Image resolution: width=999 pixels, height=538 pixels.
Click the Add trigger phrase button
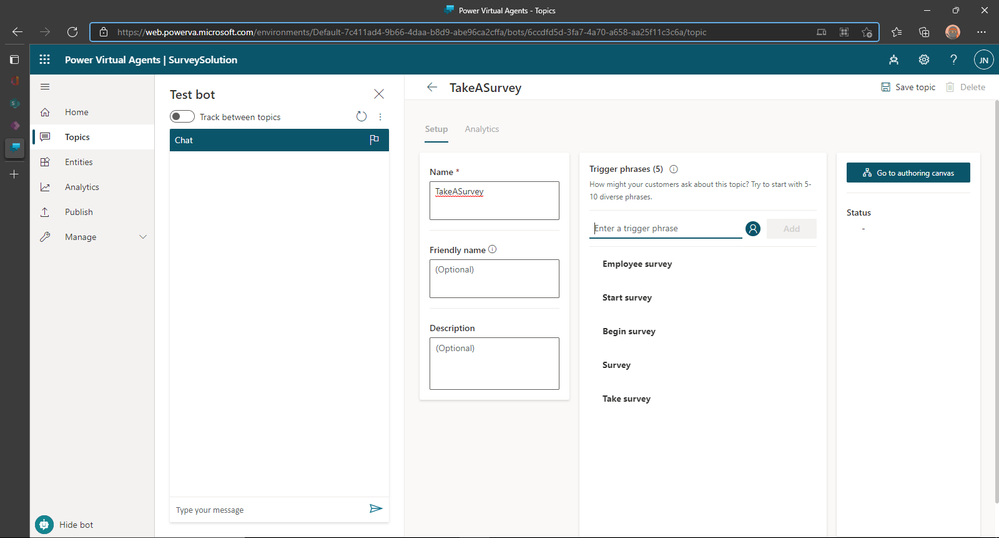[x=791, y=228]
